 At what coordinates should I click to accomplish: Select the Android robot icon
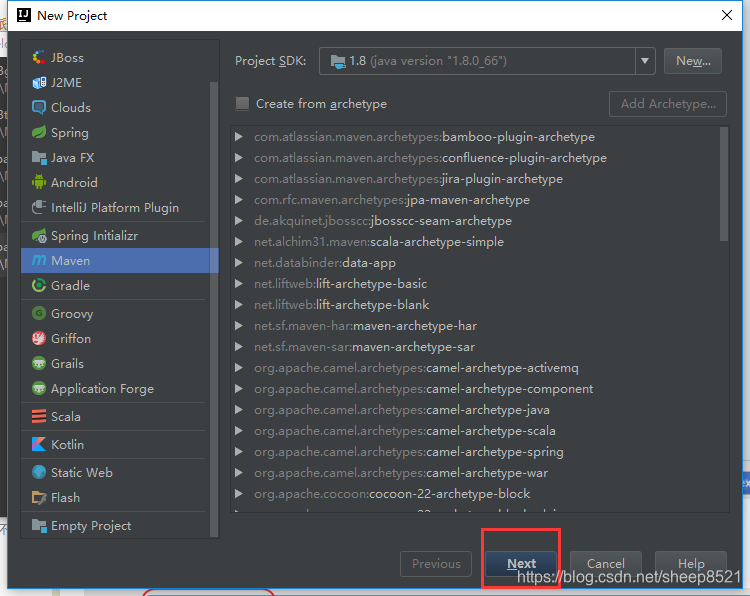pos(39,182)
